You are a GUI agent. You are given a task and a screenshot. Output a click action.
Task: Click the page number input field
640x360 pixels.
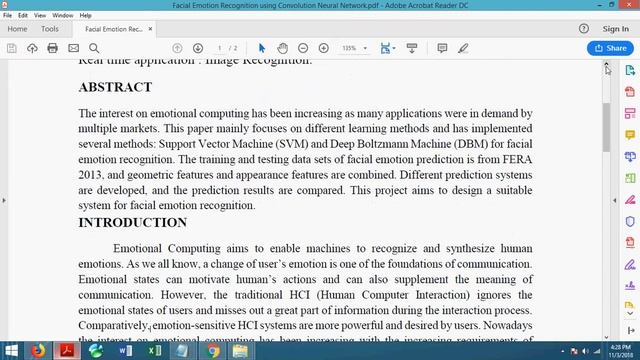coord(220,48)
